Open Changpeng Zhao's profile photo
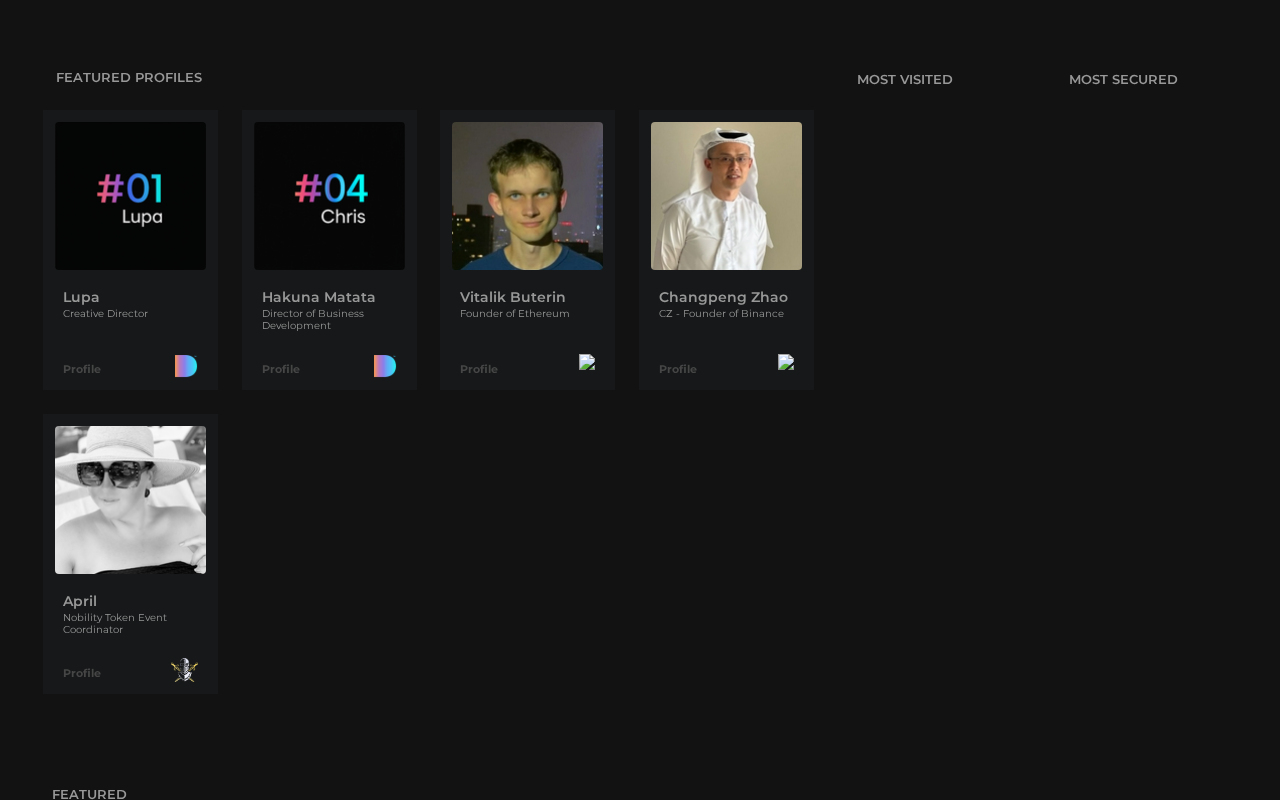This screenshot has width=1280, height=800. click(726, 196)
